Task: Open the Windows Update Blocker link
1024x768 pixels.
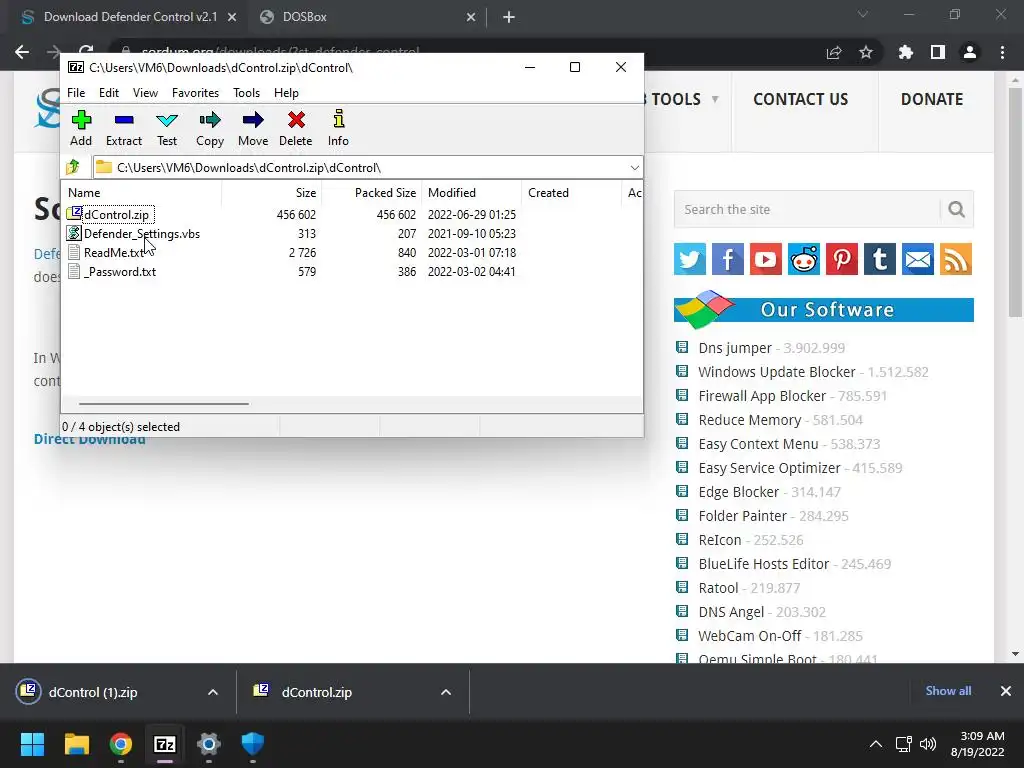Action: (776, 372)
